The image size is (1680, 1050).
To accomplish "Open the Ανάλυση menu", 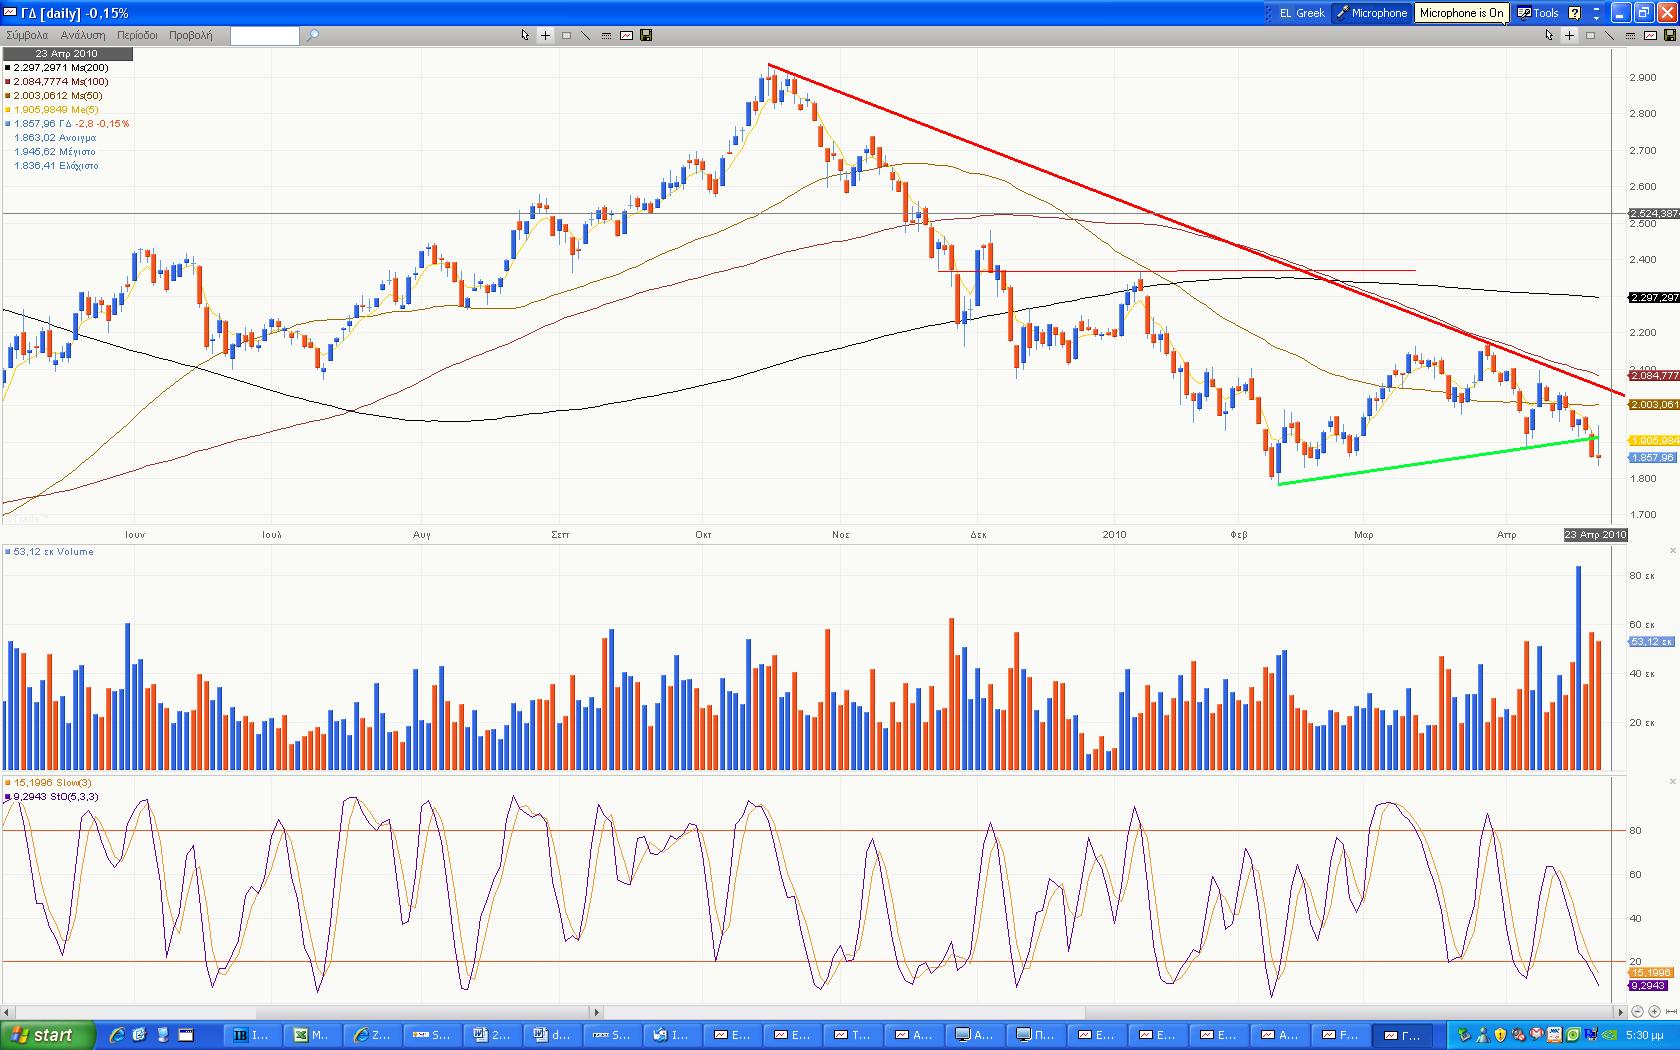I will pyautogui.click(x=82, y=35).
